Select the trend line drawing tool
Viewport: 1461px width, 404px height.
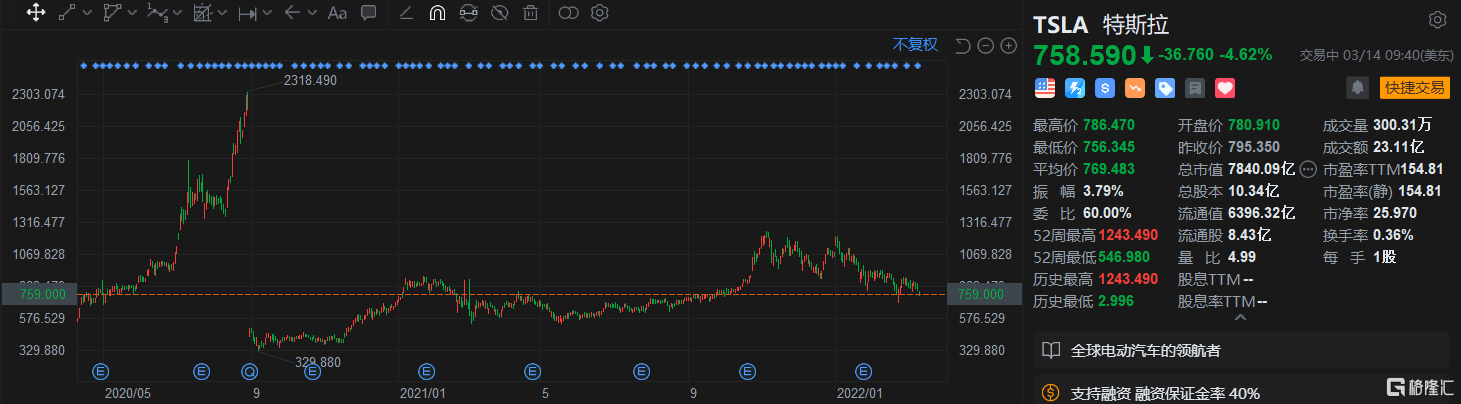pyautogui.click(x=67, y=13)
